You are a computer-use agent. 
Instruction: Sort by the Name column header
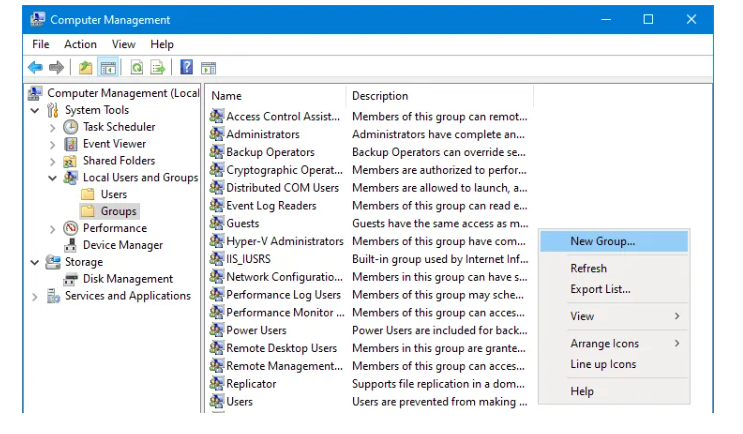277,96
